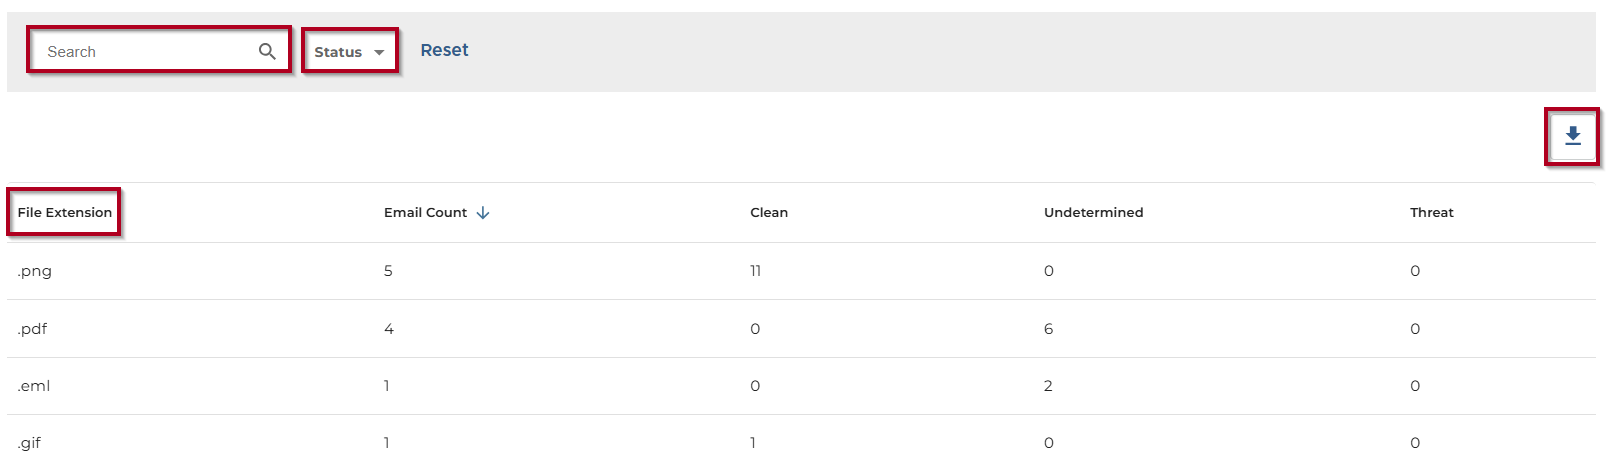
Task: Click the Email Count sort arrow
Action: pos(483,213)
